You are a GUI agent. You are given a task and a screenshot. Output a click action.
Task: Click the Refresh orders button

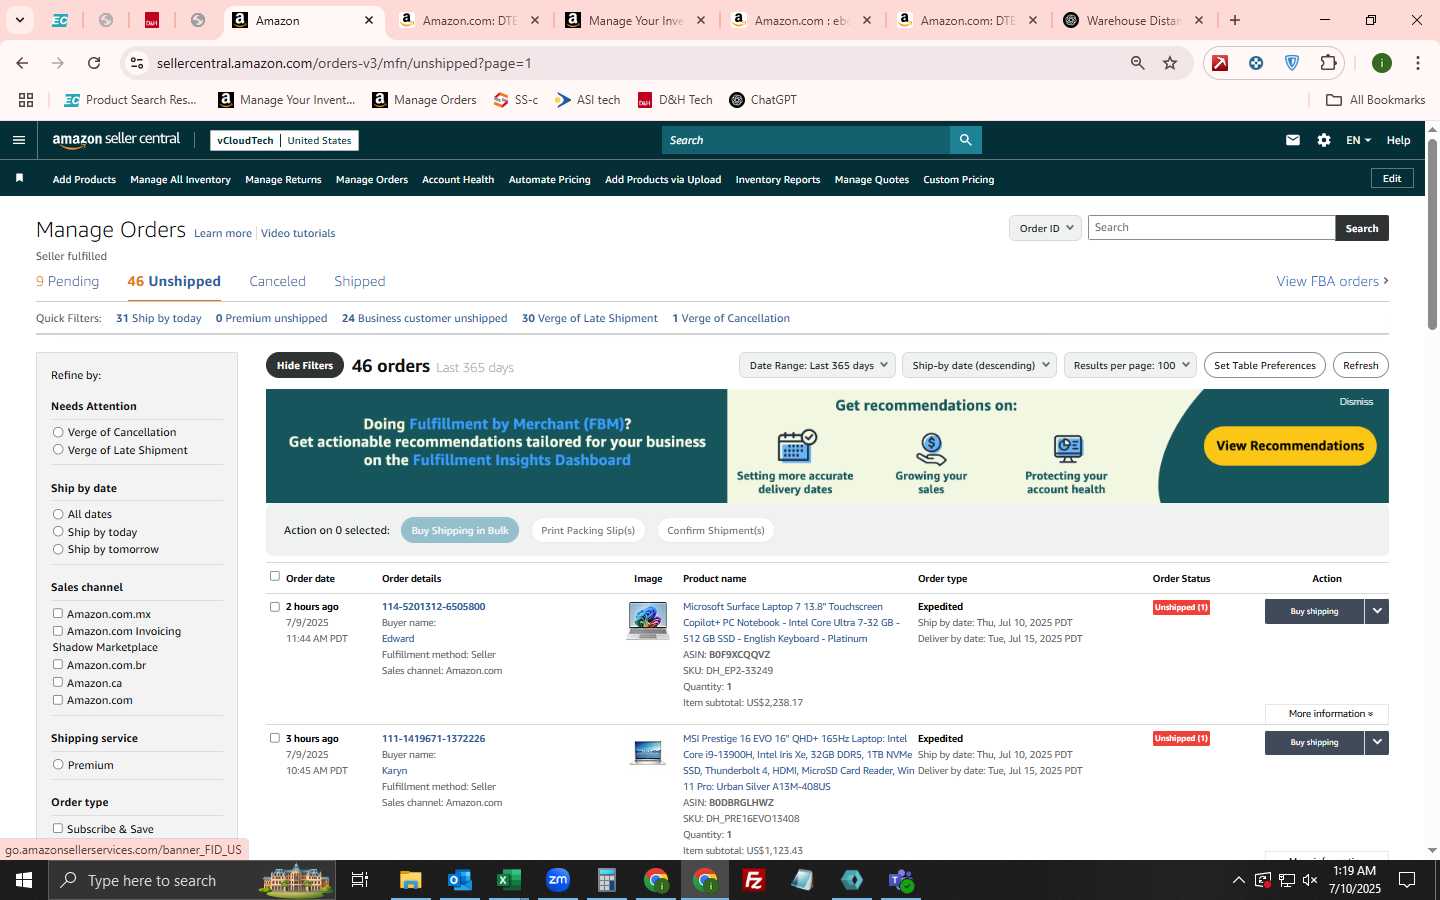pyautogui.click(x=1360, y=365)
